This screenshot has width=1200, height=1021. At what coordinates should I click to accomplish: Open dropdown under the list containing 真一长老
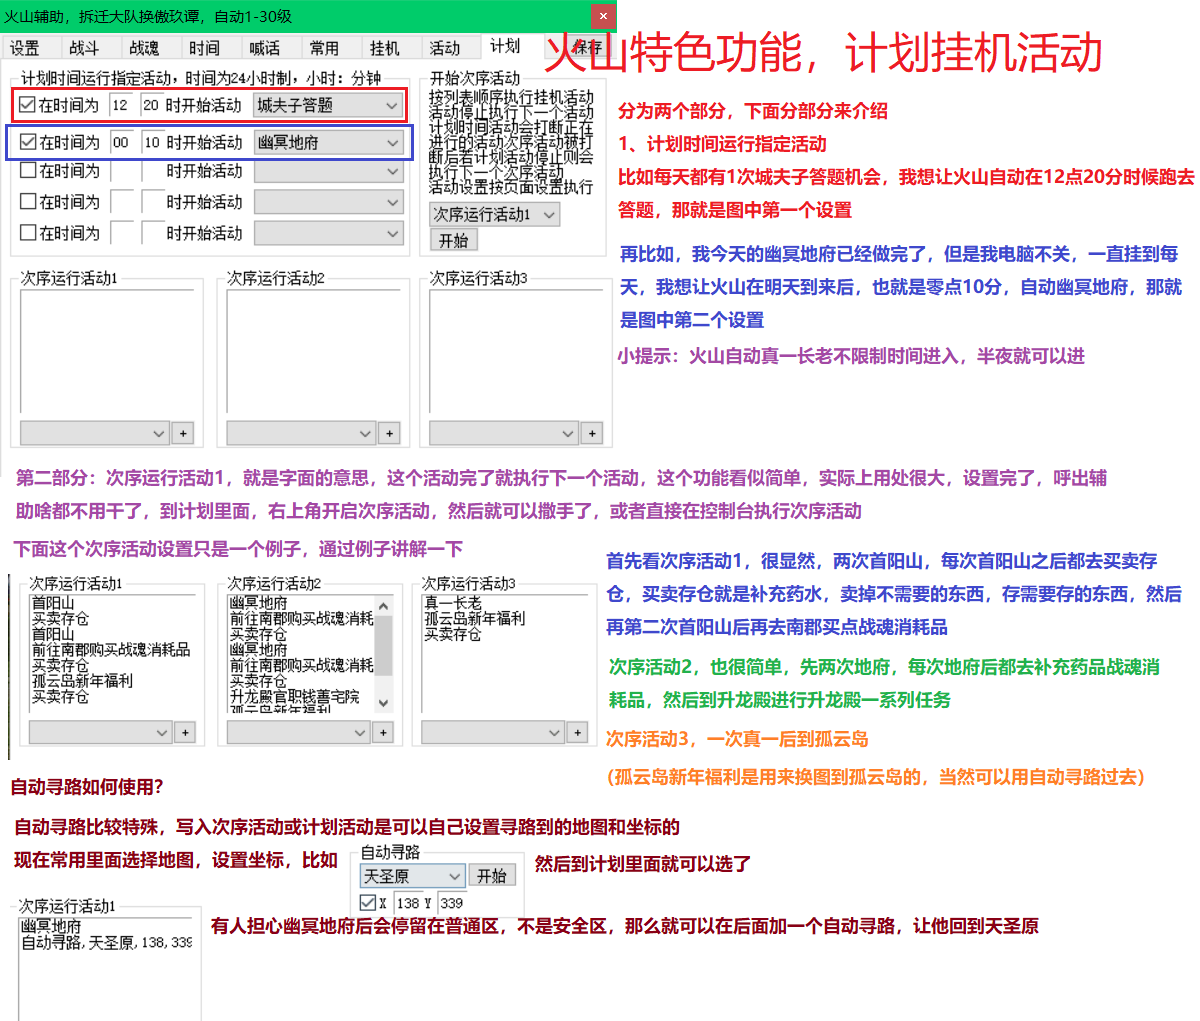click(492, 733)
